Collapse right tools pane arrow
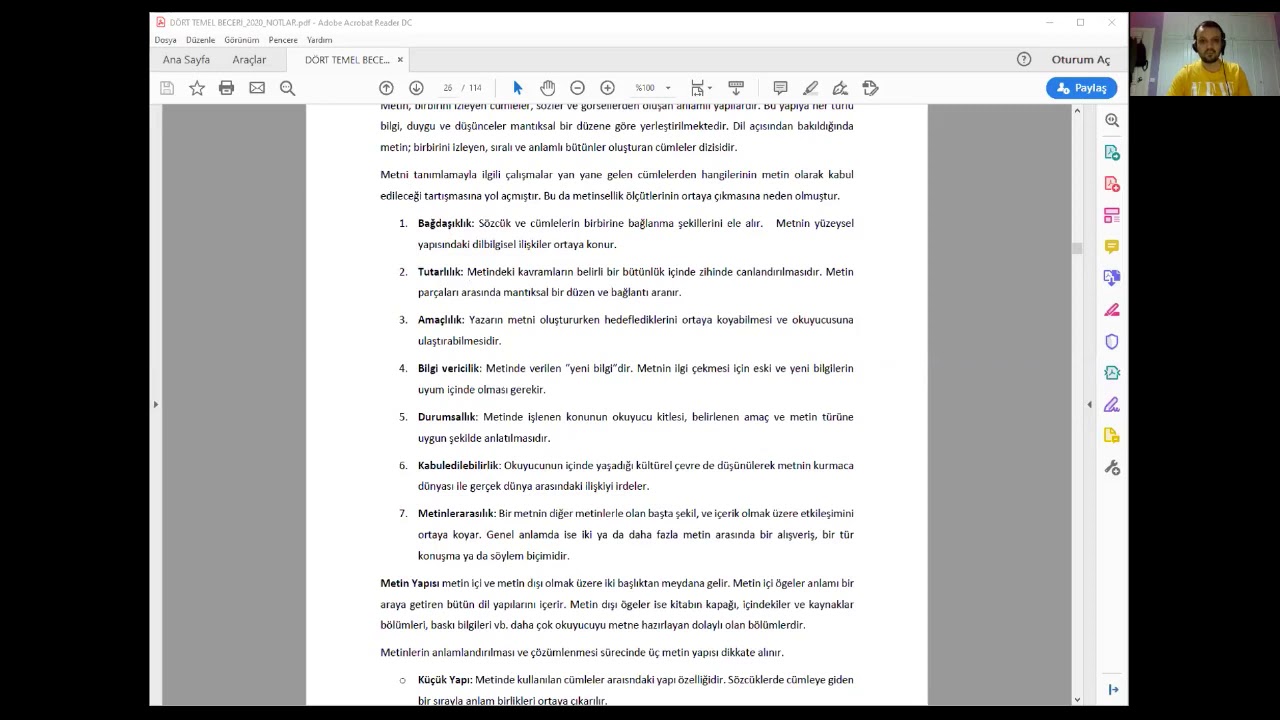Viewport: 1280px width, 720px height. 1090,404
